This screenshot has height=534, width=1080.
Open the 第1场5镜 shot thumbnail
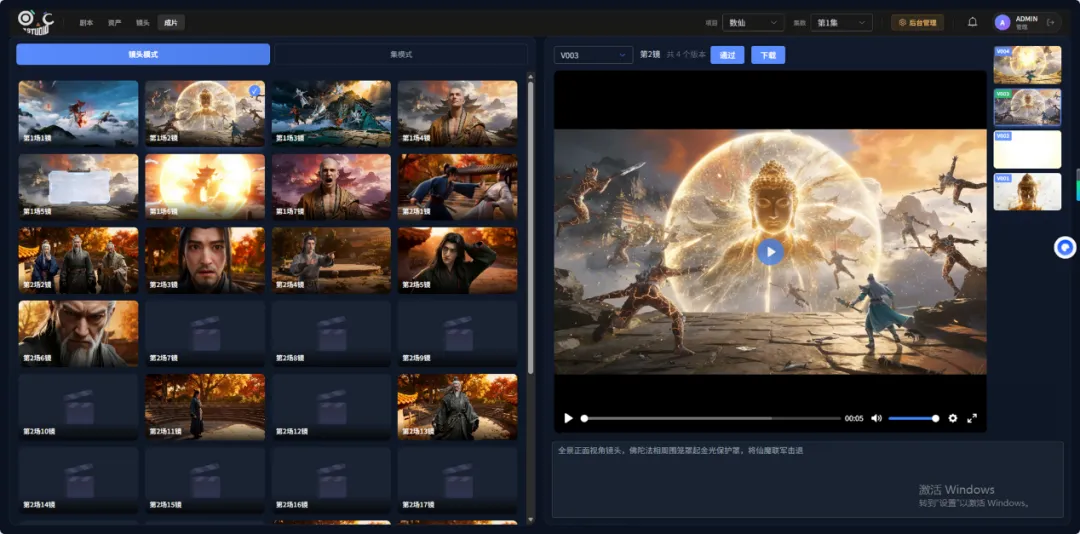click(x=79, y=187)
